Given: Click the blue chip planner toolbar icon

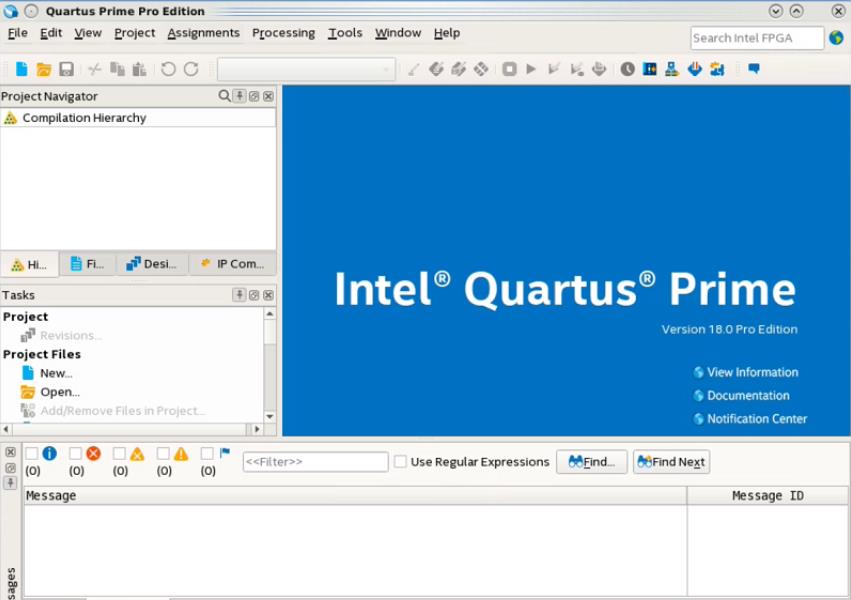Looking at the screenshot, I should click(650, 69).
